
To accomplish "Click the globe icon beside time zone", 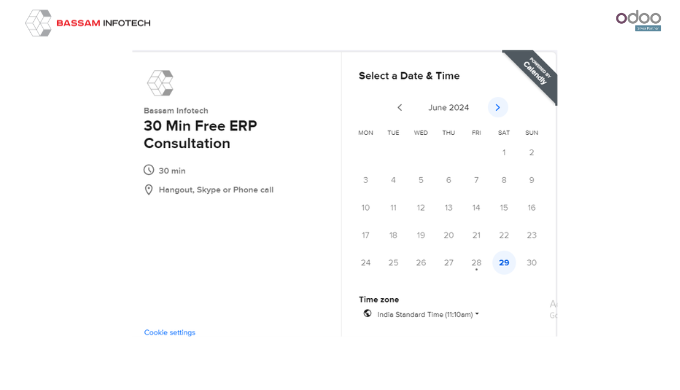I will pos(367,313).
